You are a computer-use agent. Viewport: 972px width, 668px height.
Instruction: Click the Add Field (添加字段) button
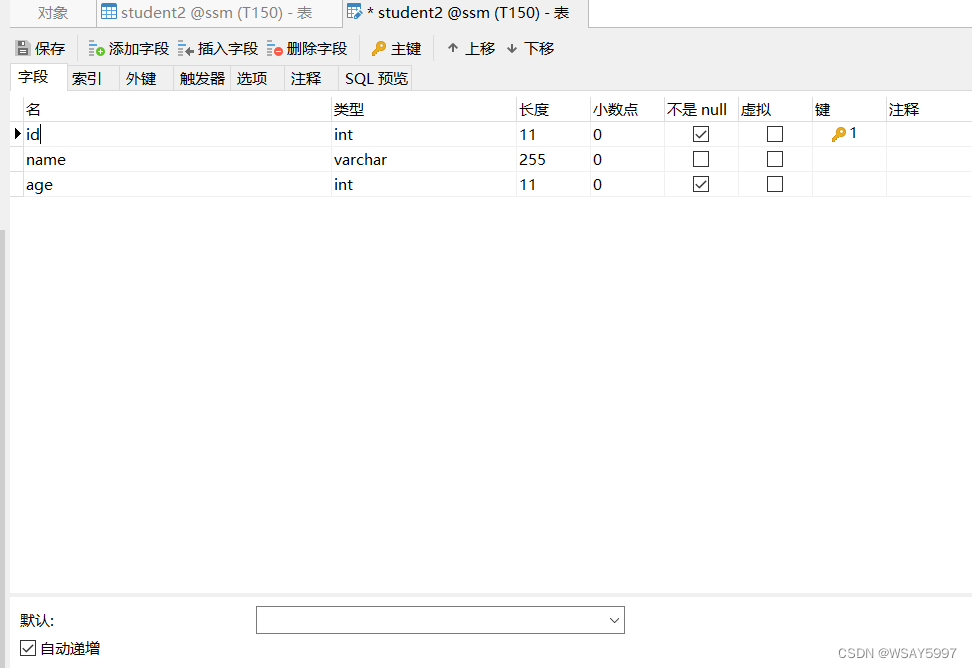coord(129,48)
